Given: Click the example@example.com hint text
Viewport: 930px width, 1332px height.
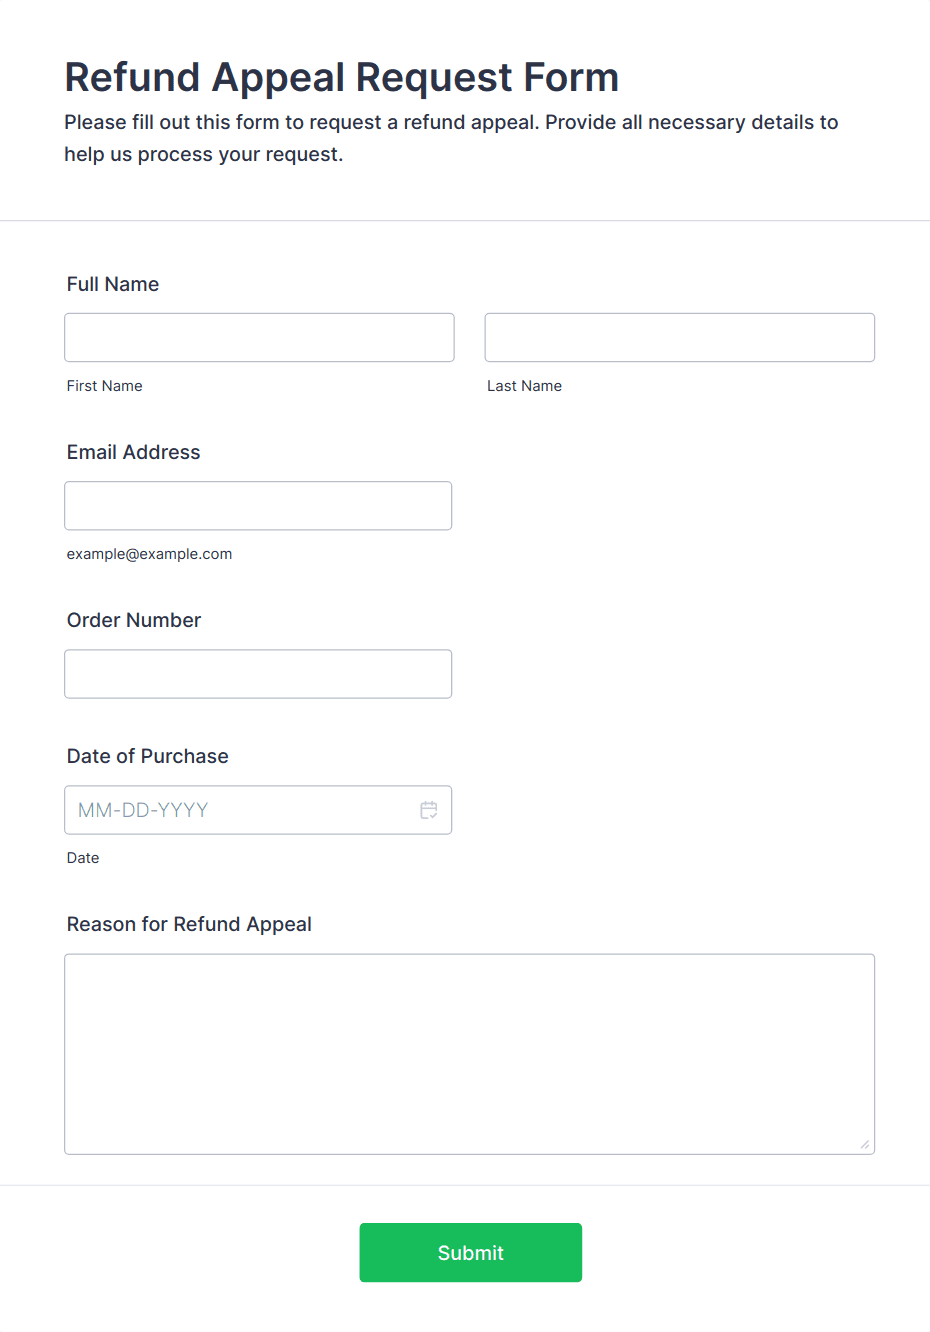Looking at the screenshot, I should (150, 554).
